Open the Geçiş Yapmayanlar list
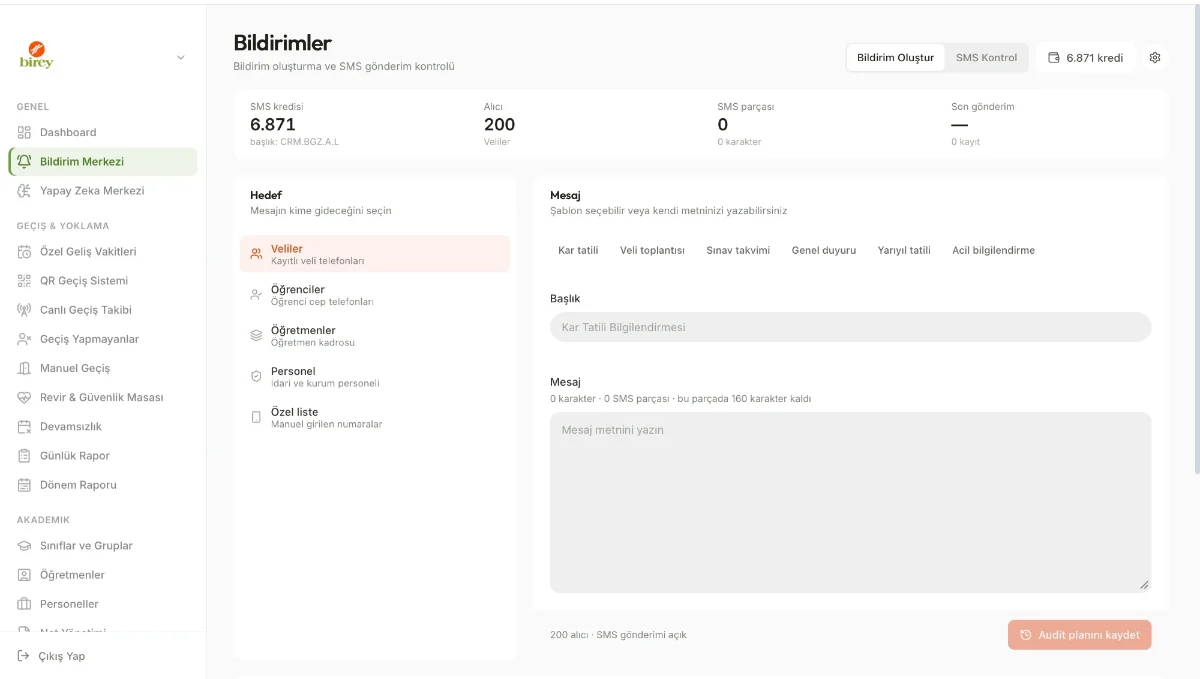1200x679 pixels. pos(103,339)
